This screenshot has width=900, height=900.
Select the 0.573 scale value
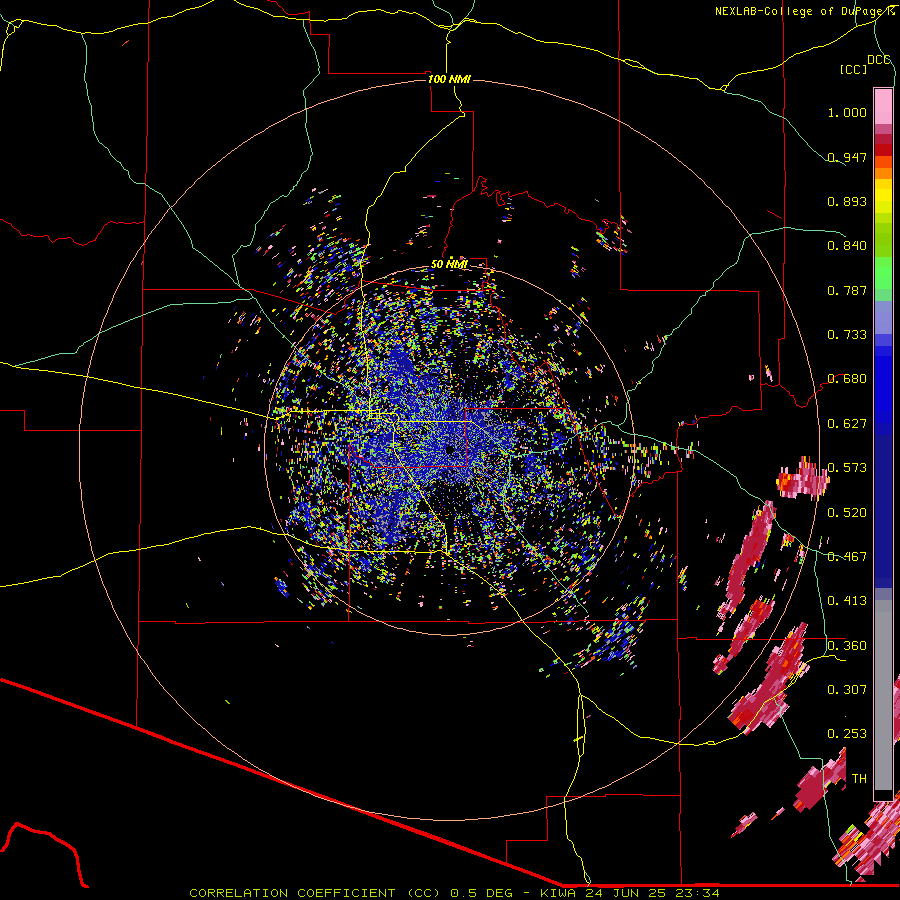tap(847, 468)
